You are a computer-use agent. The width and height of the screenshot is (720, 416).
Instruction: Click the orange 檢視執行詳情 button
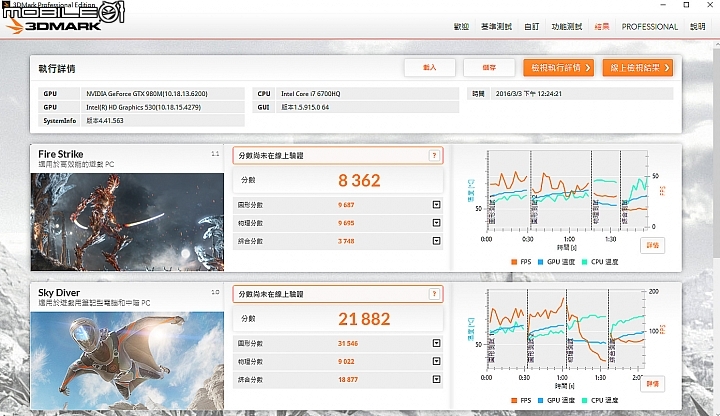click(x=559, y=68)
